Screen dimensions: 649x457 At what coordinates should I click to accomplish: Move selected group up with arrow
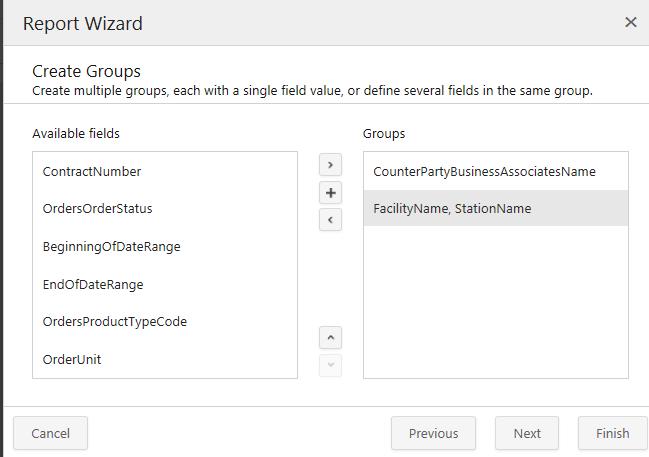pos(330,338)
